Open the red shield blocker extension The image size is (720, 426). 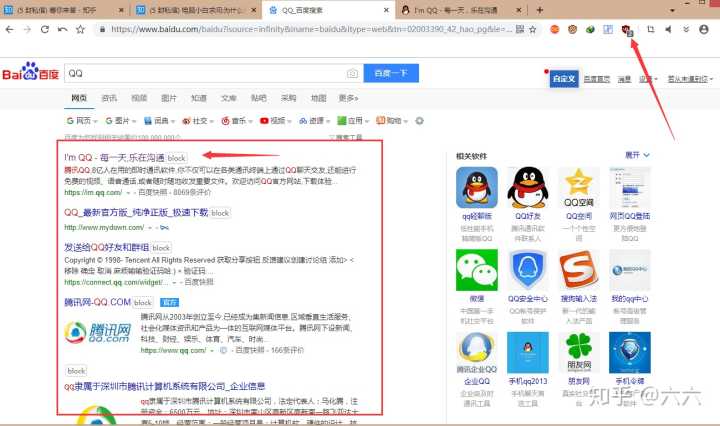click(x=627, y=30)
